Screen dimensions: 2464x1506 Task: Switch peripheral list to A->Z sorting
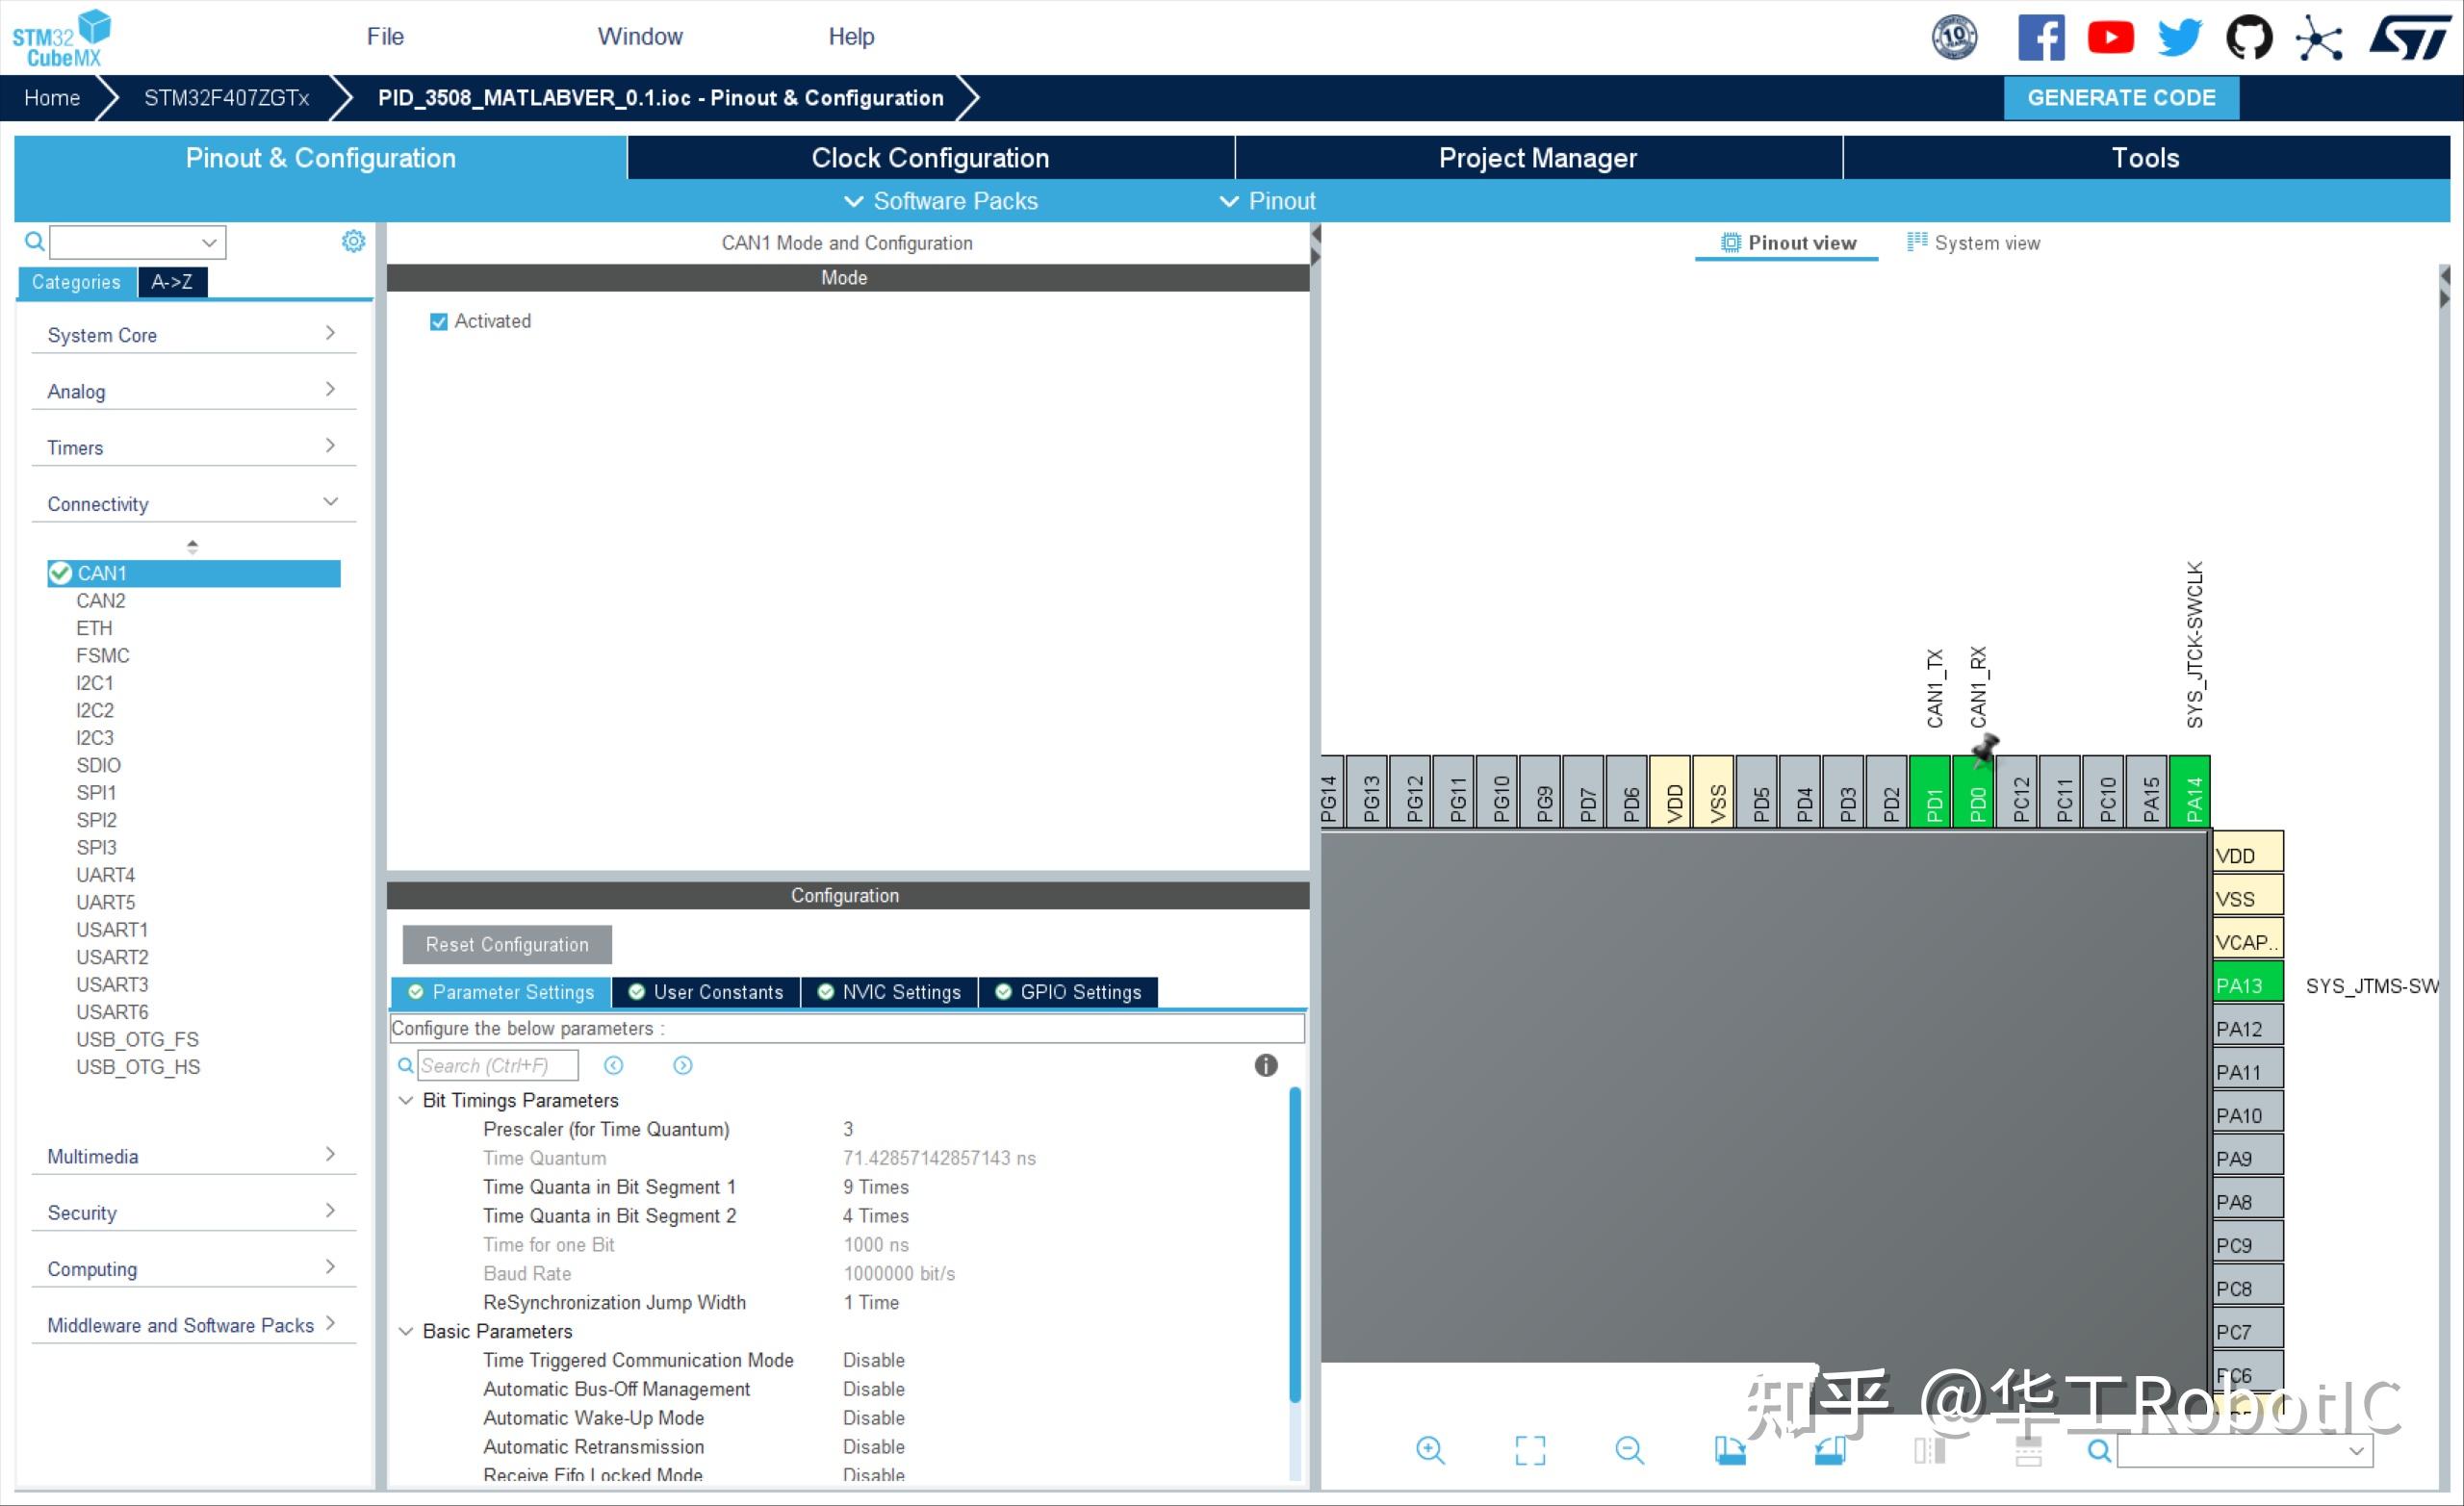(172, 282)
